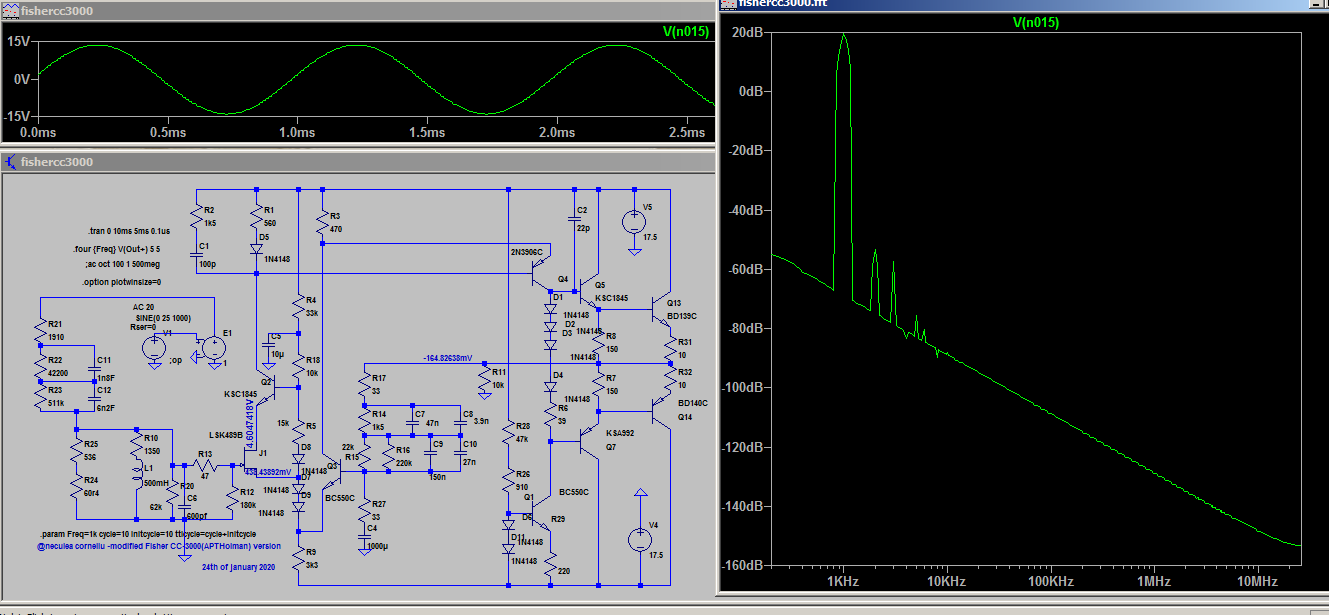1329x615 pixels.
Task: Select capacitor C2 22p
Action: pyautogui.click(x=573, y=219)
